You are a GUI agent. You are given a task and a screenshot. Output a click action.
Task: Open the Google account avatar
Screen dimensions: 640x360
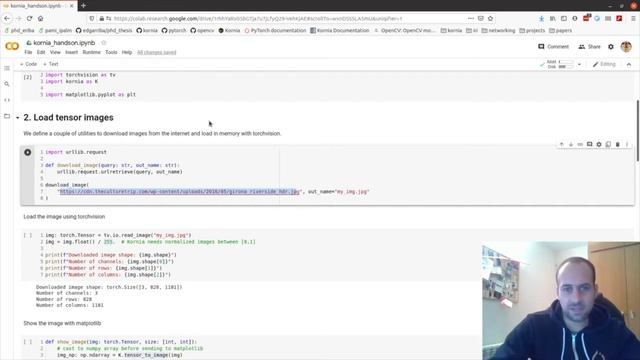(626, 47)
